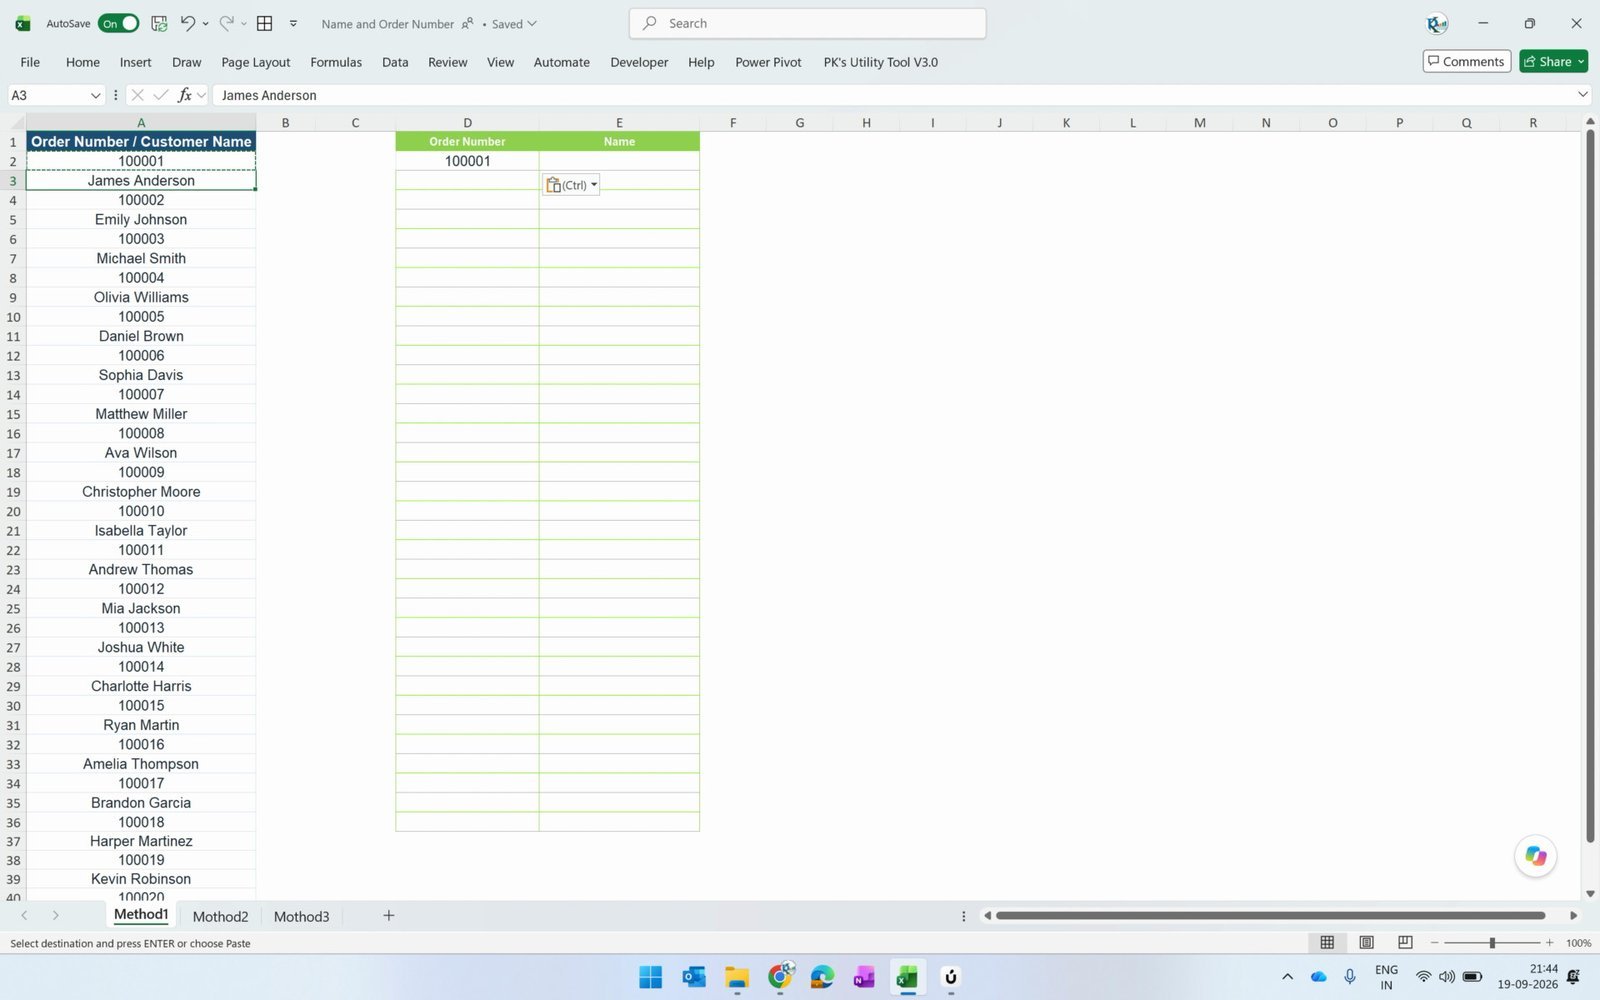Open the Power Pivot tab

768,62
